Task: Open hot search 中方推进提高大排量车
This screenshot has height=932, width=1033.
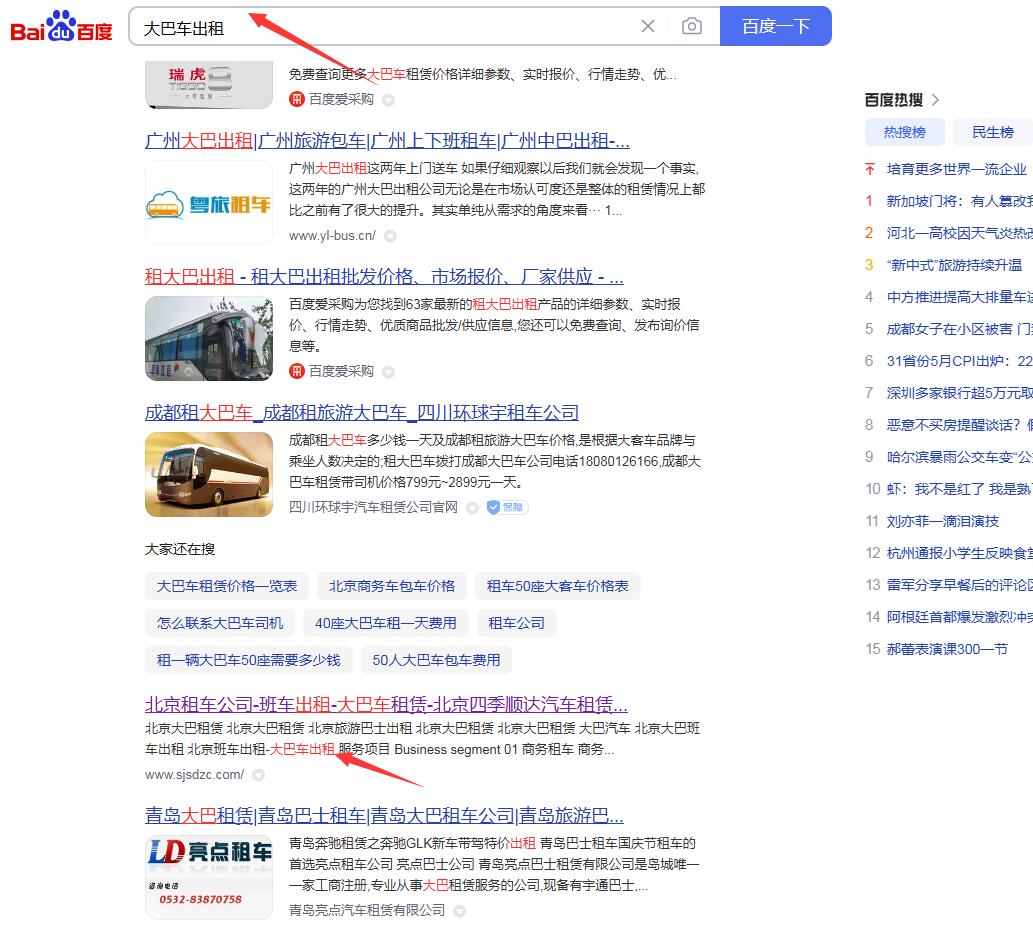Action: [960, 297]
